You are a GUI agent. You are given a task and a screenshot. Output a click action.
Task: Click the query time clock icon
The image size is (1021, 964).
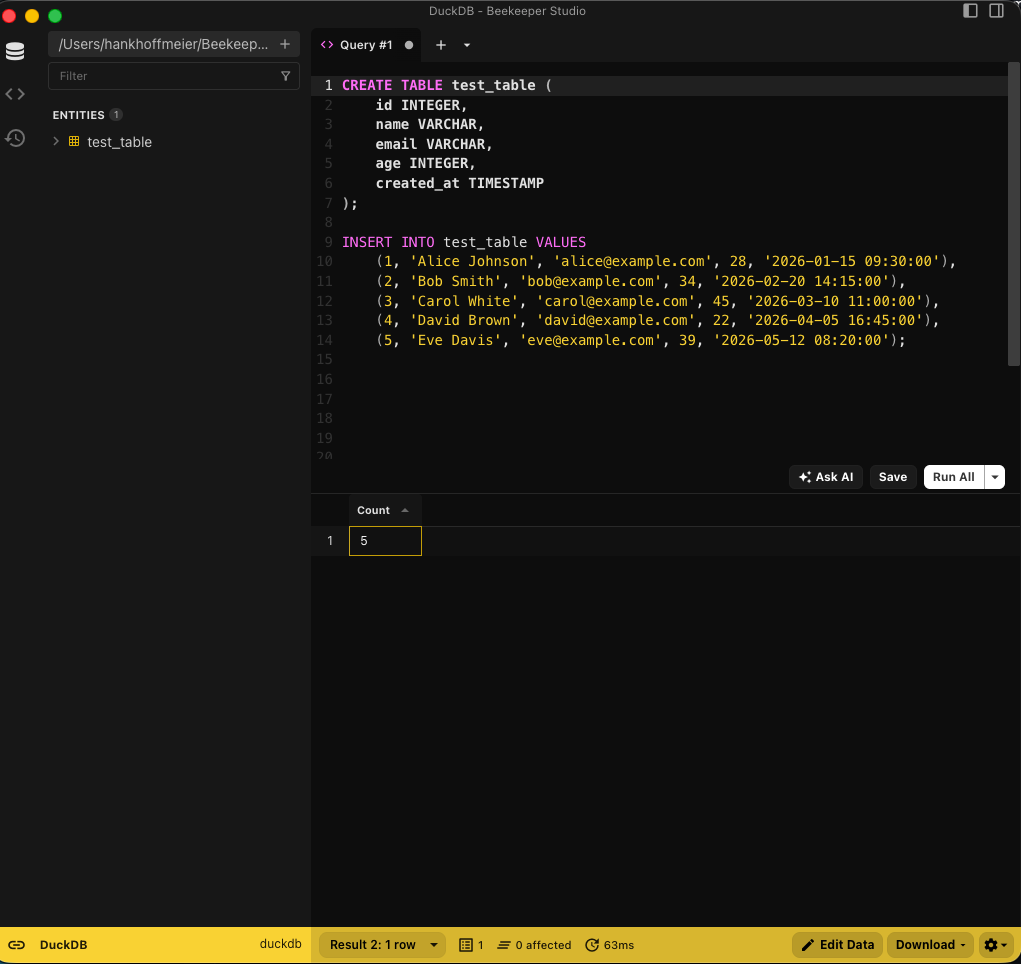tap(592, 945)
